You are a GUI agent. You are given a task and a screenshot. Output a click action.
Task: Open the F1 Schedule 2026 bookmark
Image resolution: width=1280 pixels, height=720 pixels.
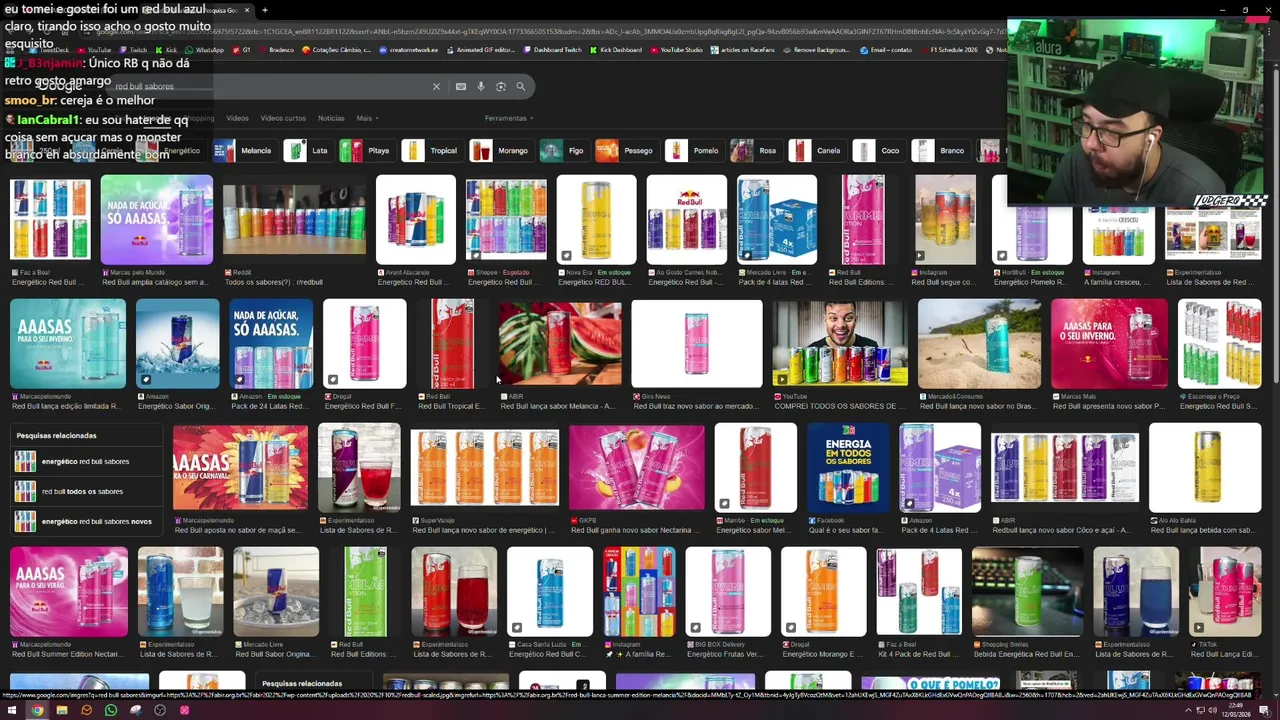coord(949,50)
